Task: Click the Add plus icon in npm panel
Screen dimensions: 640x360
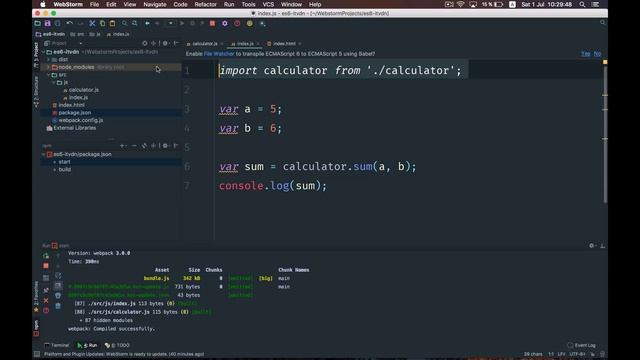Action: (x=122, y=145)
